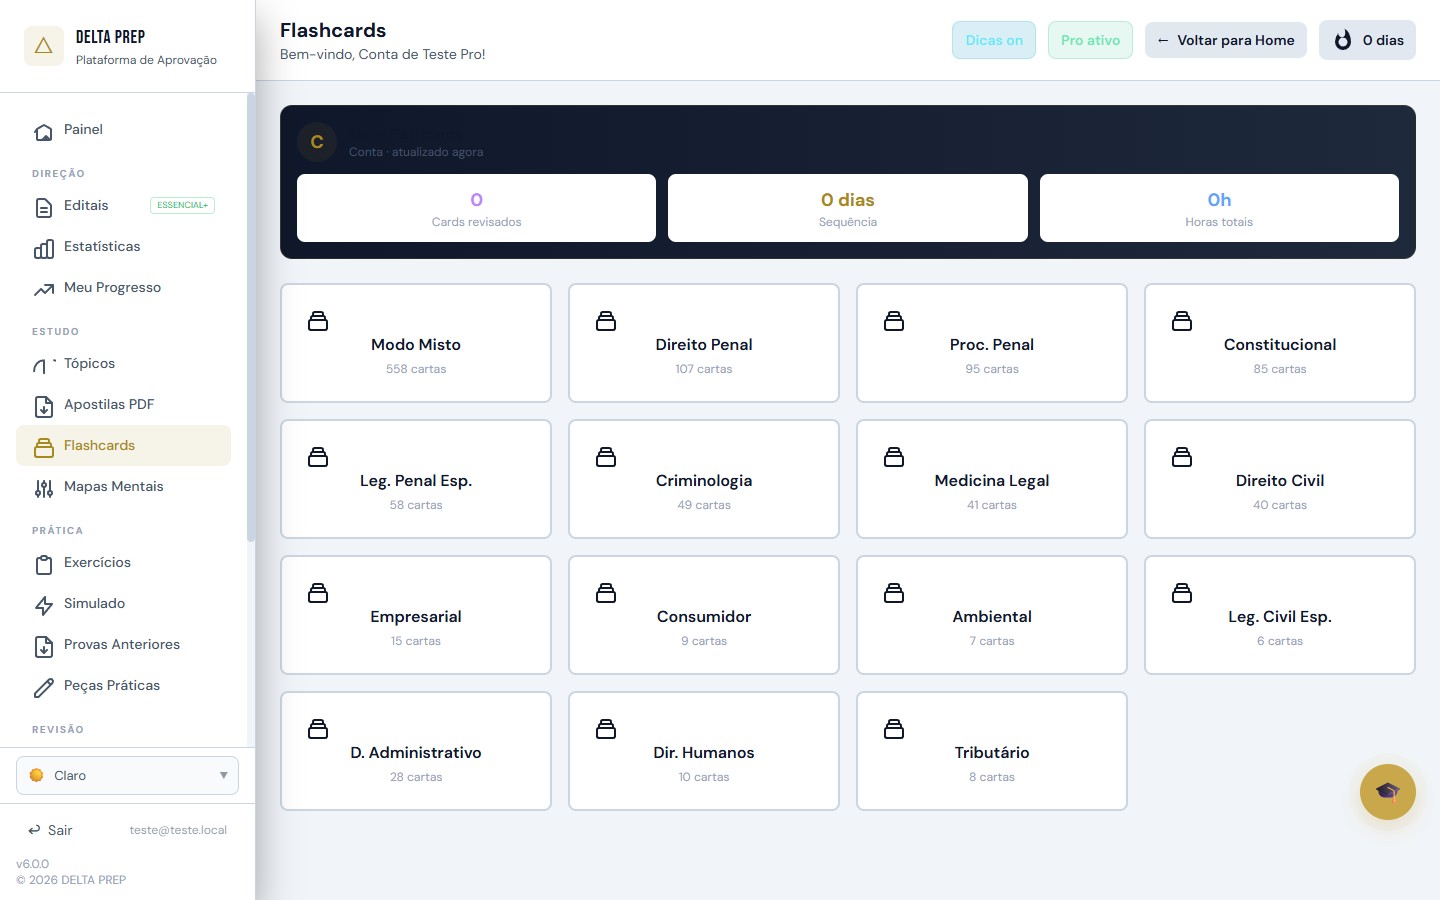Open the Claro theme dropdown

click(127, 775)
